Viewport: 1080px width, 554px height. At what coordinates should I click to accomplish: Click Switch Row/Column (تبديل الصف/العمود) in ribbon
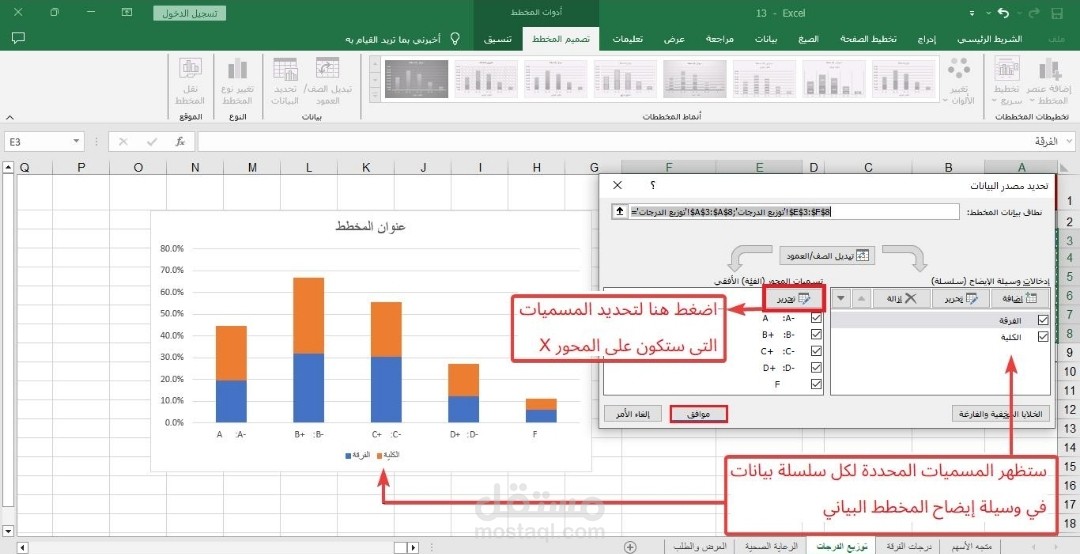pos(328,81)
